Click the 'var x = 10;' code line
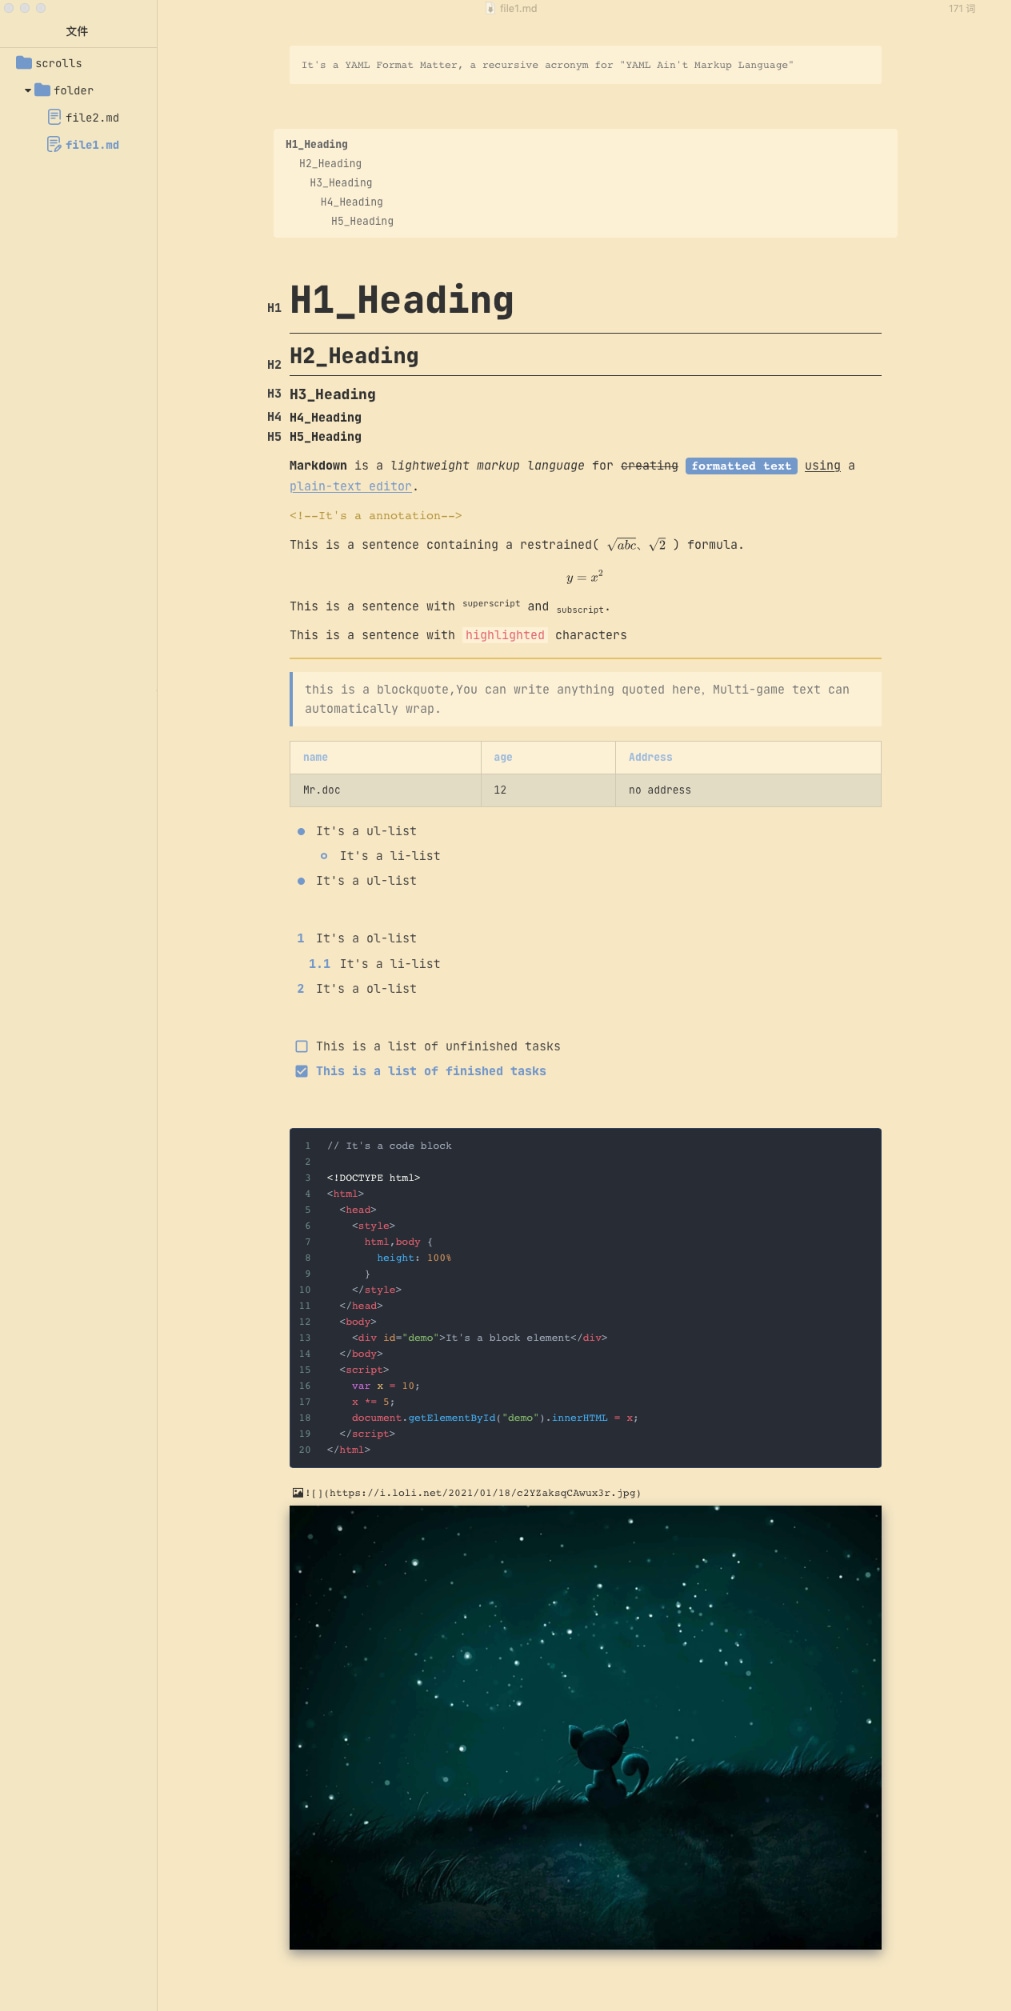 coord(386,1386)
